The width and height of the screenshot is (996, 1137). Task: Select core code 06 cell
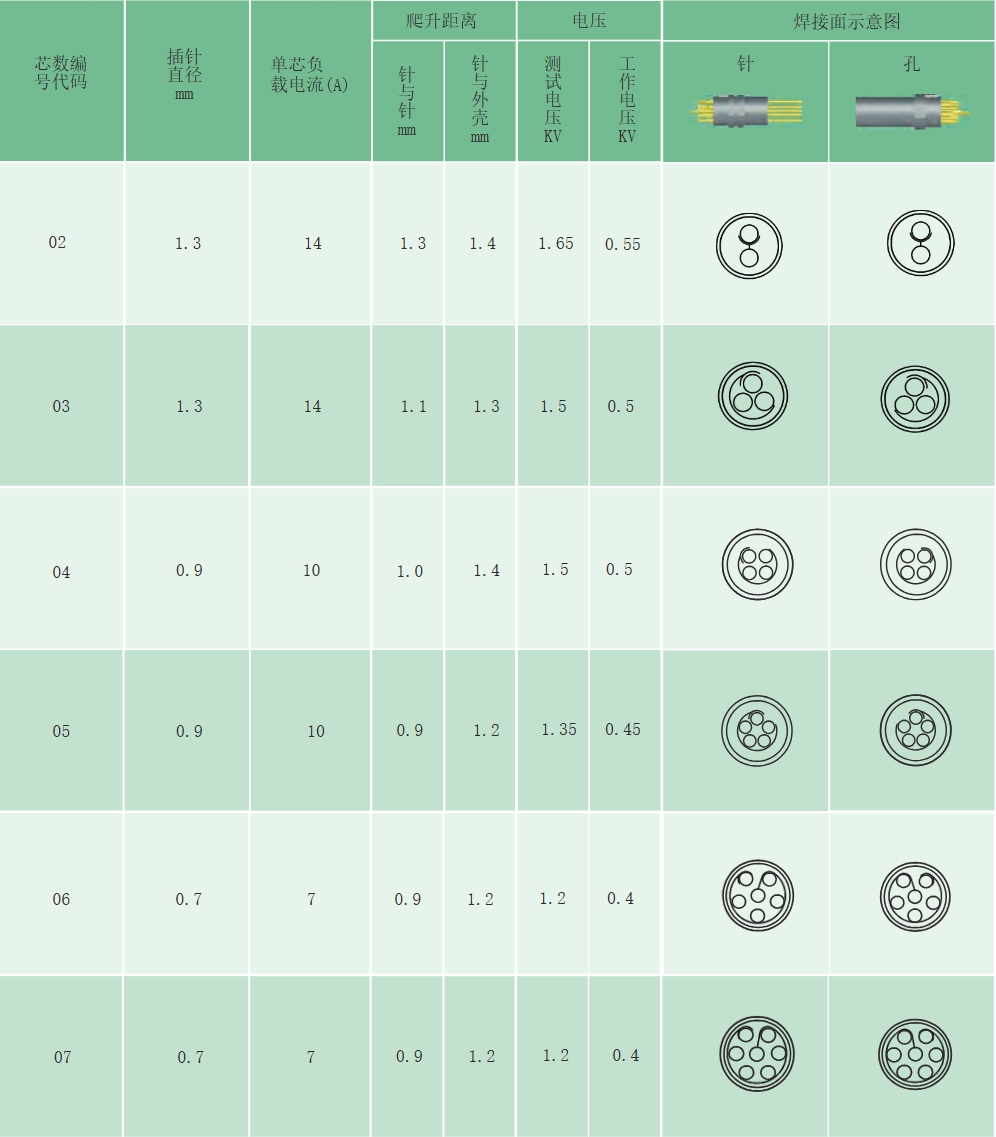click(x=62, y=899)
